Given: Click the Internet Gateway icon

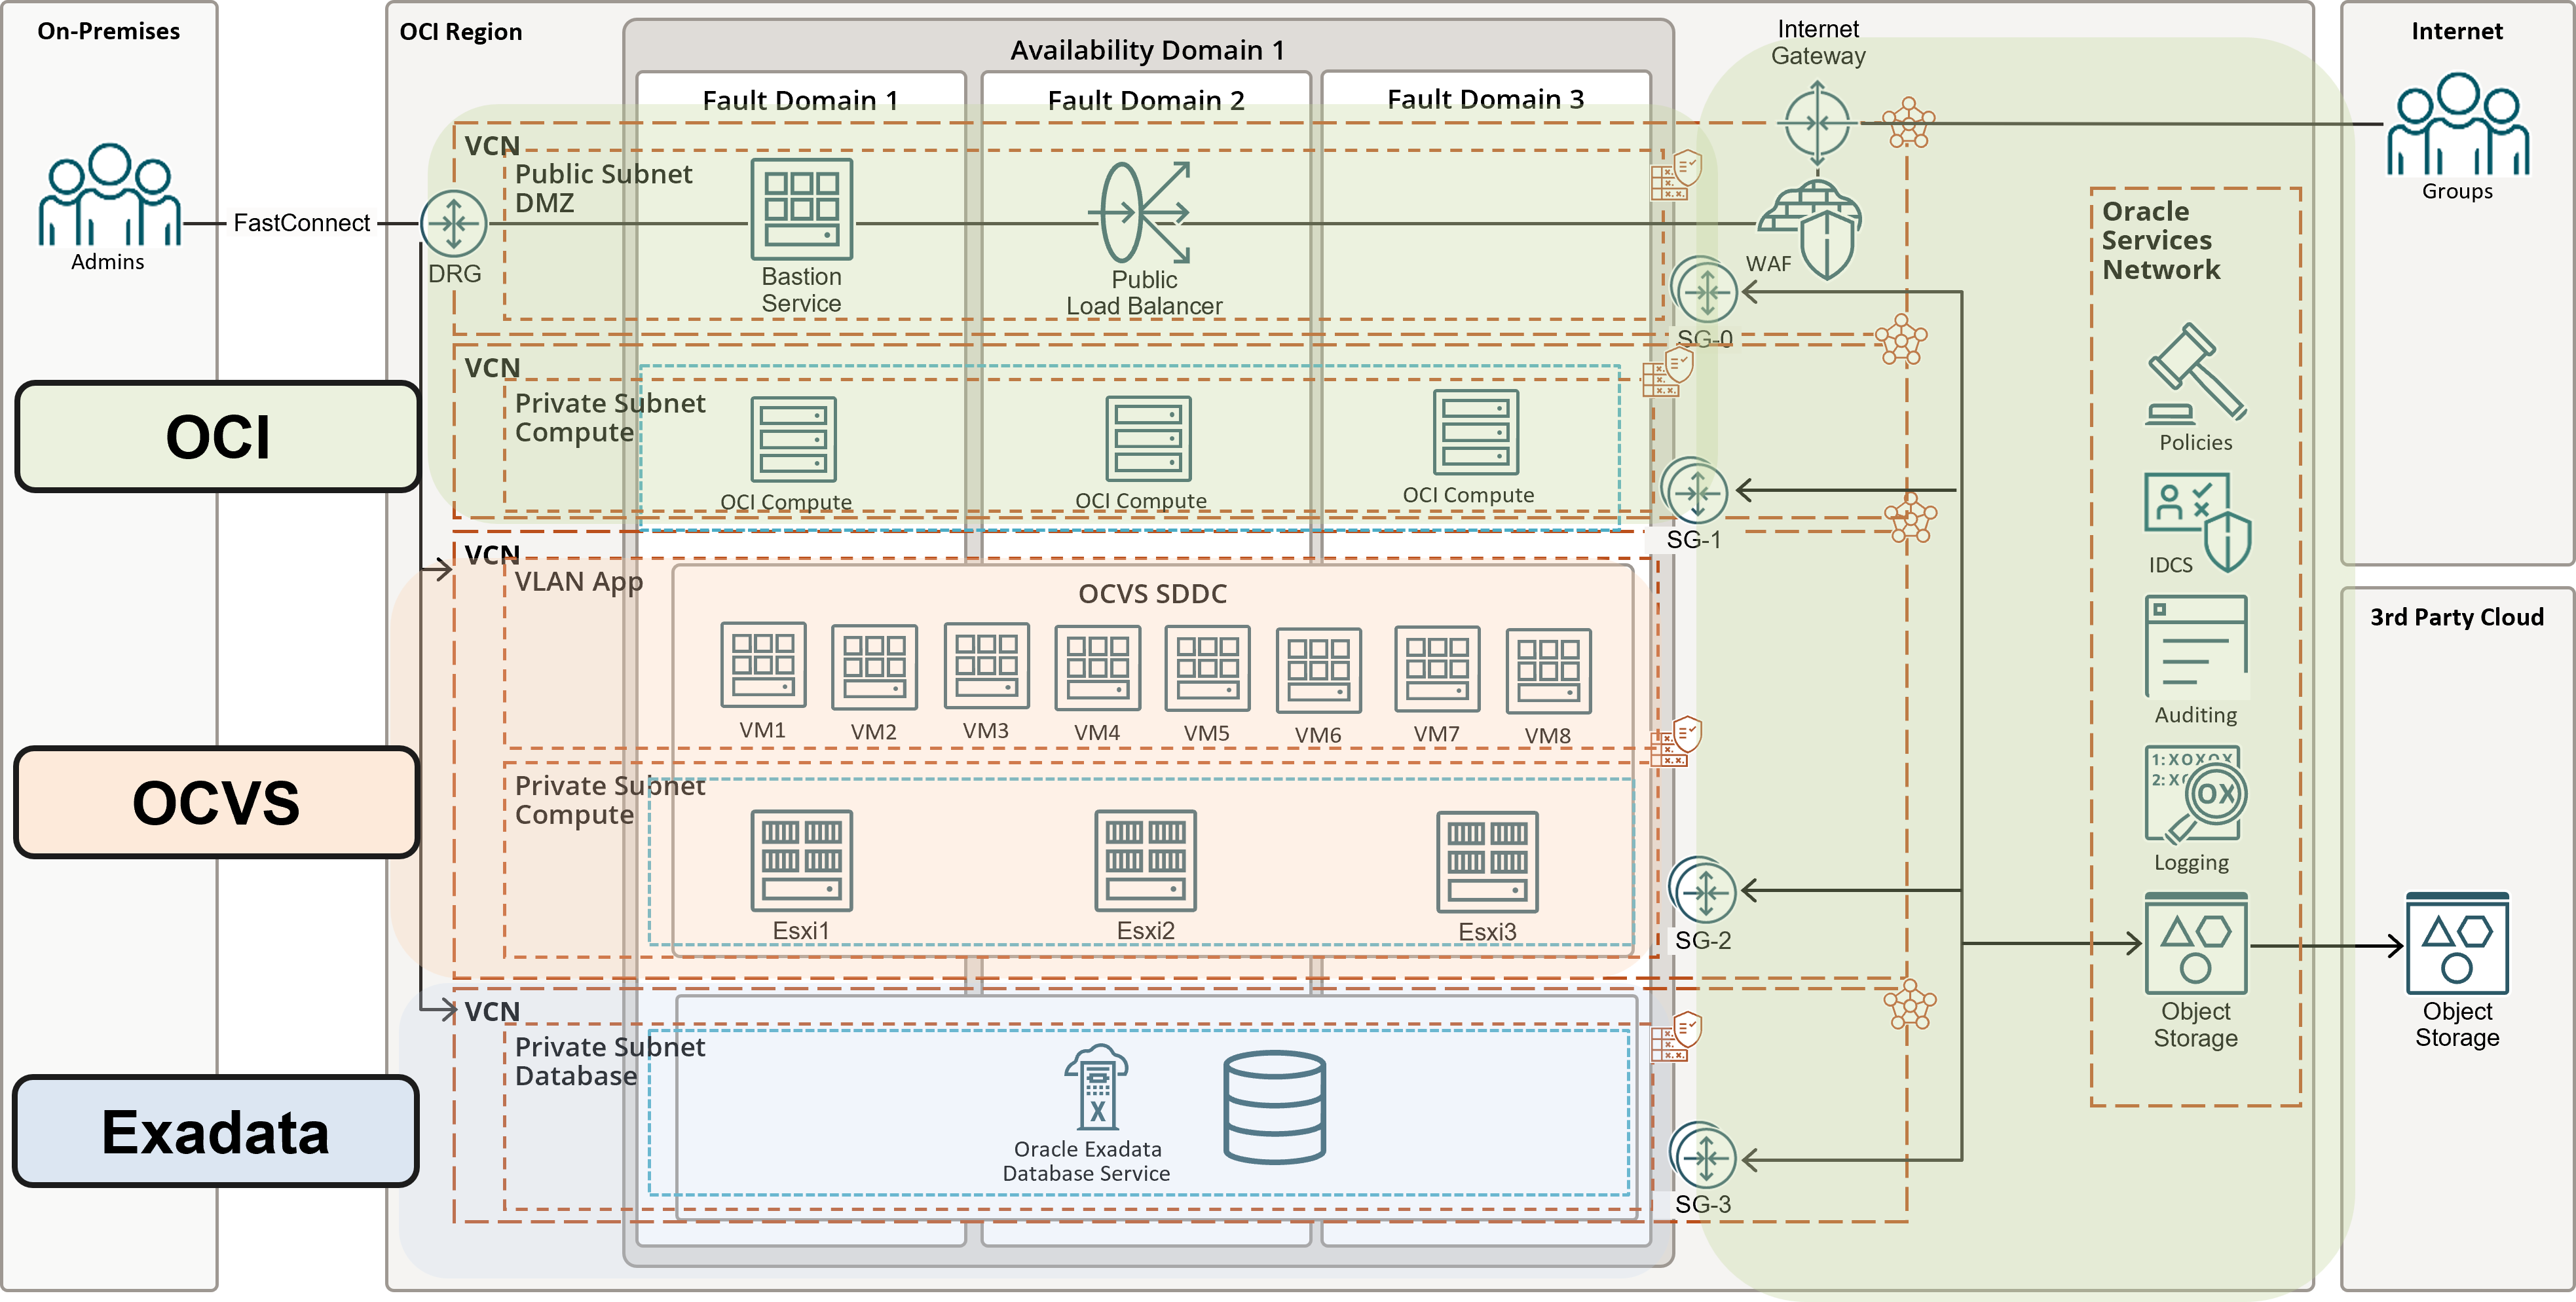Looking at the screenshot, I should pos(1817,124).
